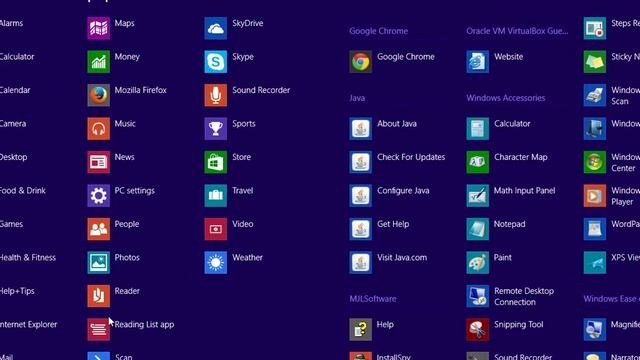Open PC settings gear icon
The image size is (640, 360).
[98, 196]
